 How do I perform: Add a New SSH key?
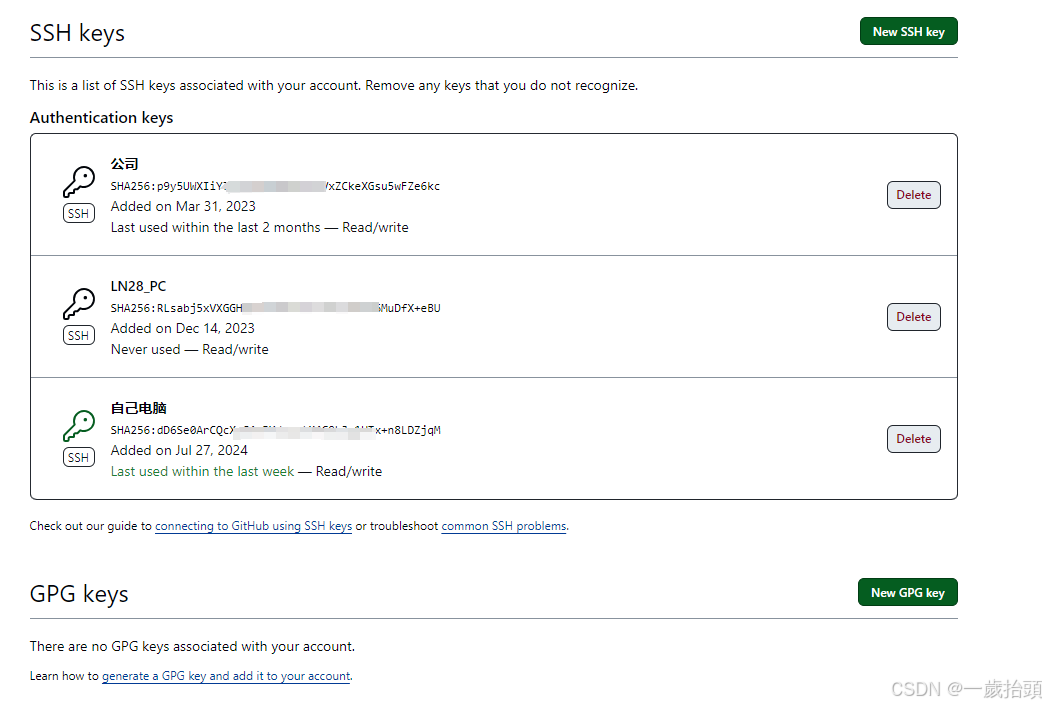pos(909,31)
